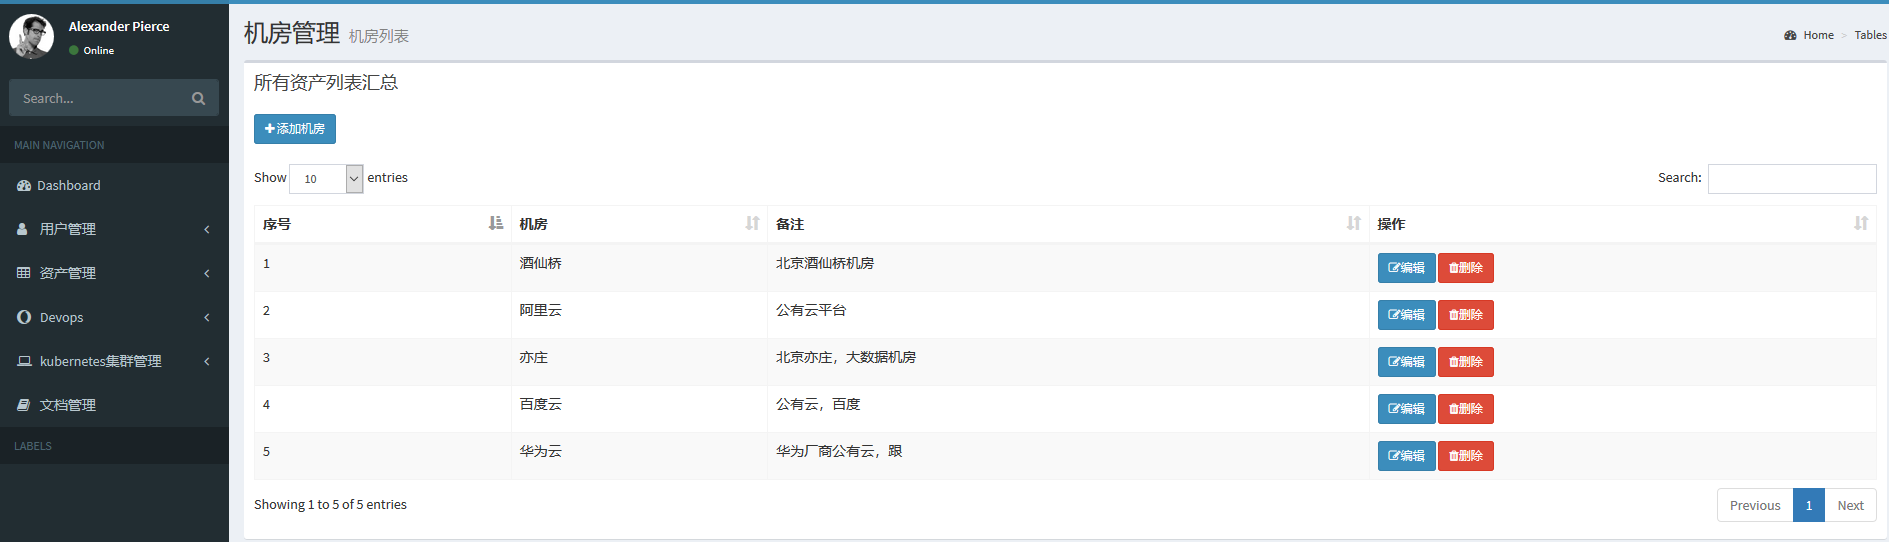Click the 添加机房 button
1889x542 pixels.
[295, 129]
